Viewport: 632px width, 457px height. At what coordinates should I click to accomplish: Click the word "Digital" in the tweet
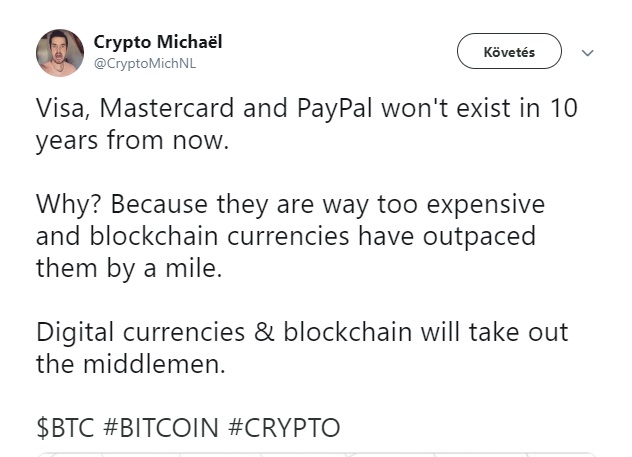point(75,333)
